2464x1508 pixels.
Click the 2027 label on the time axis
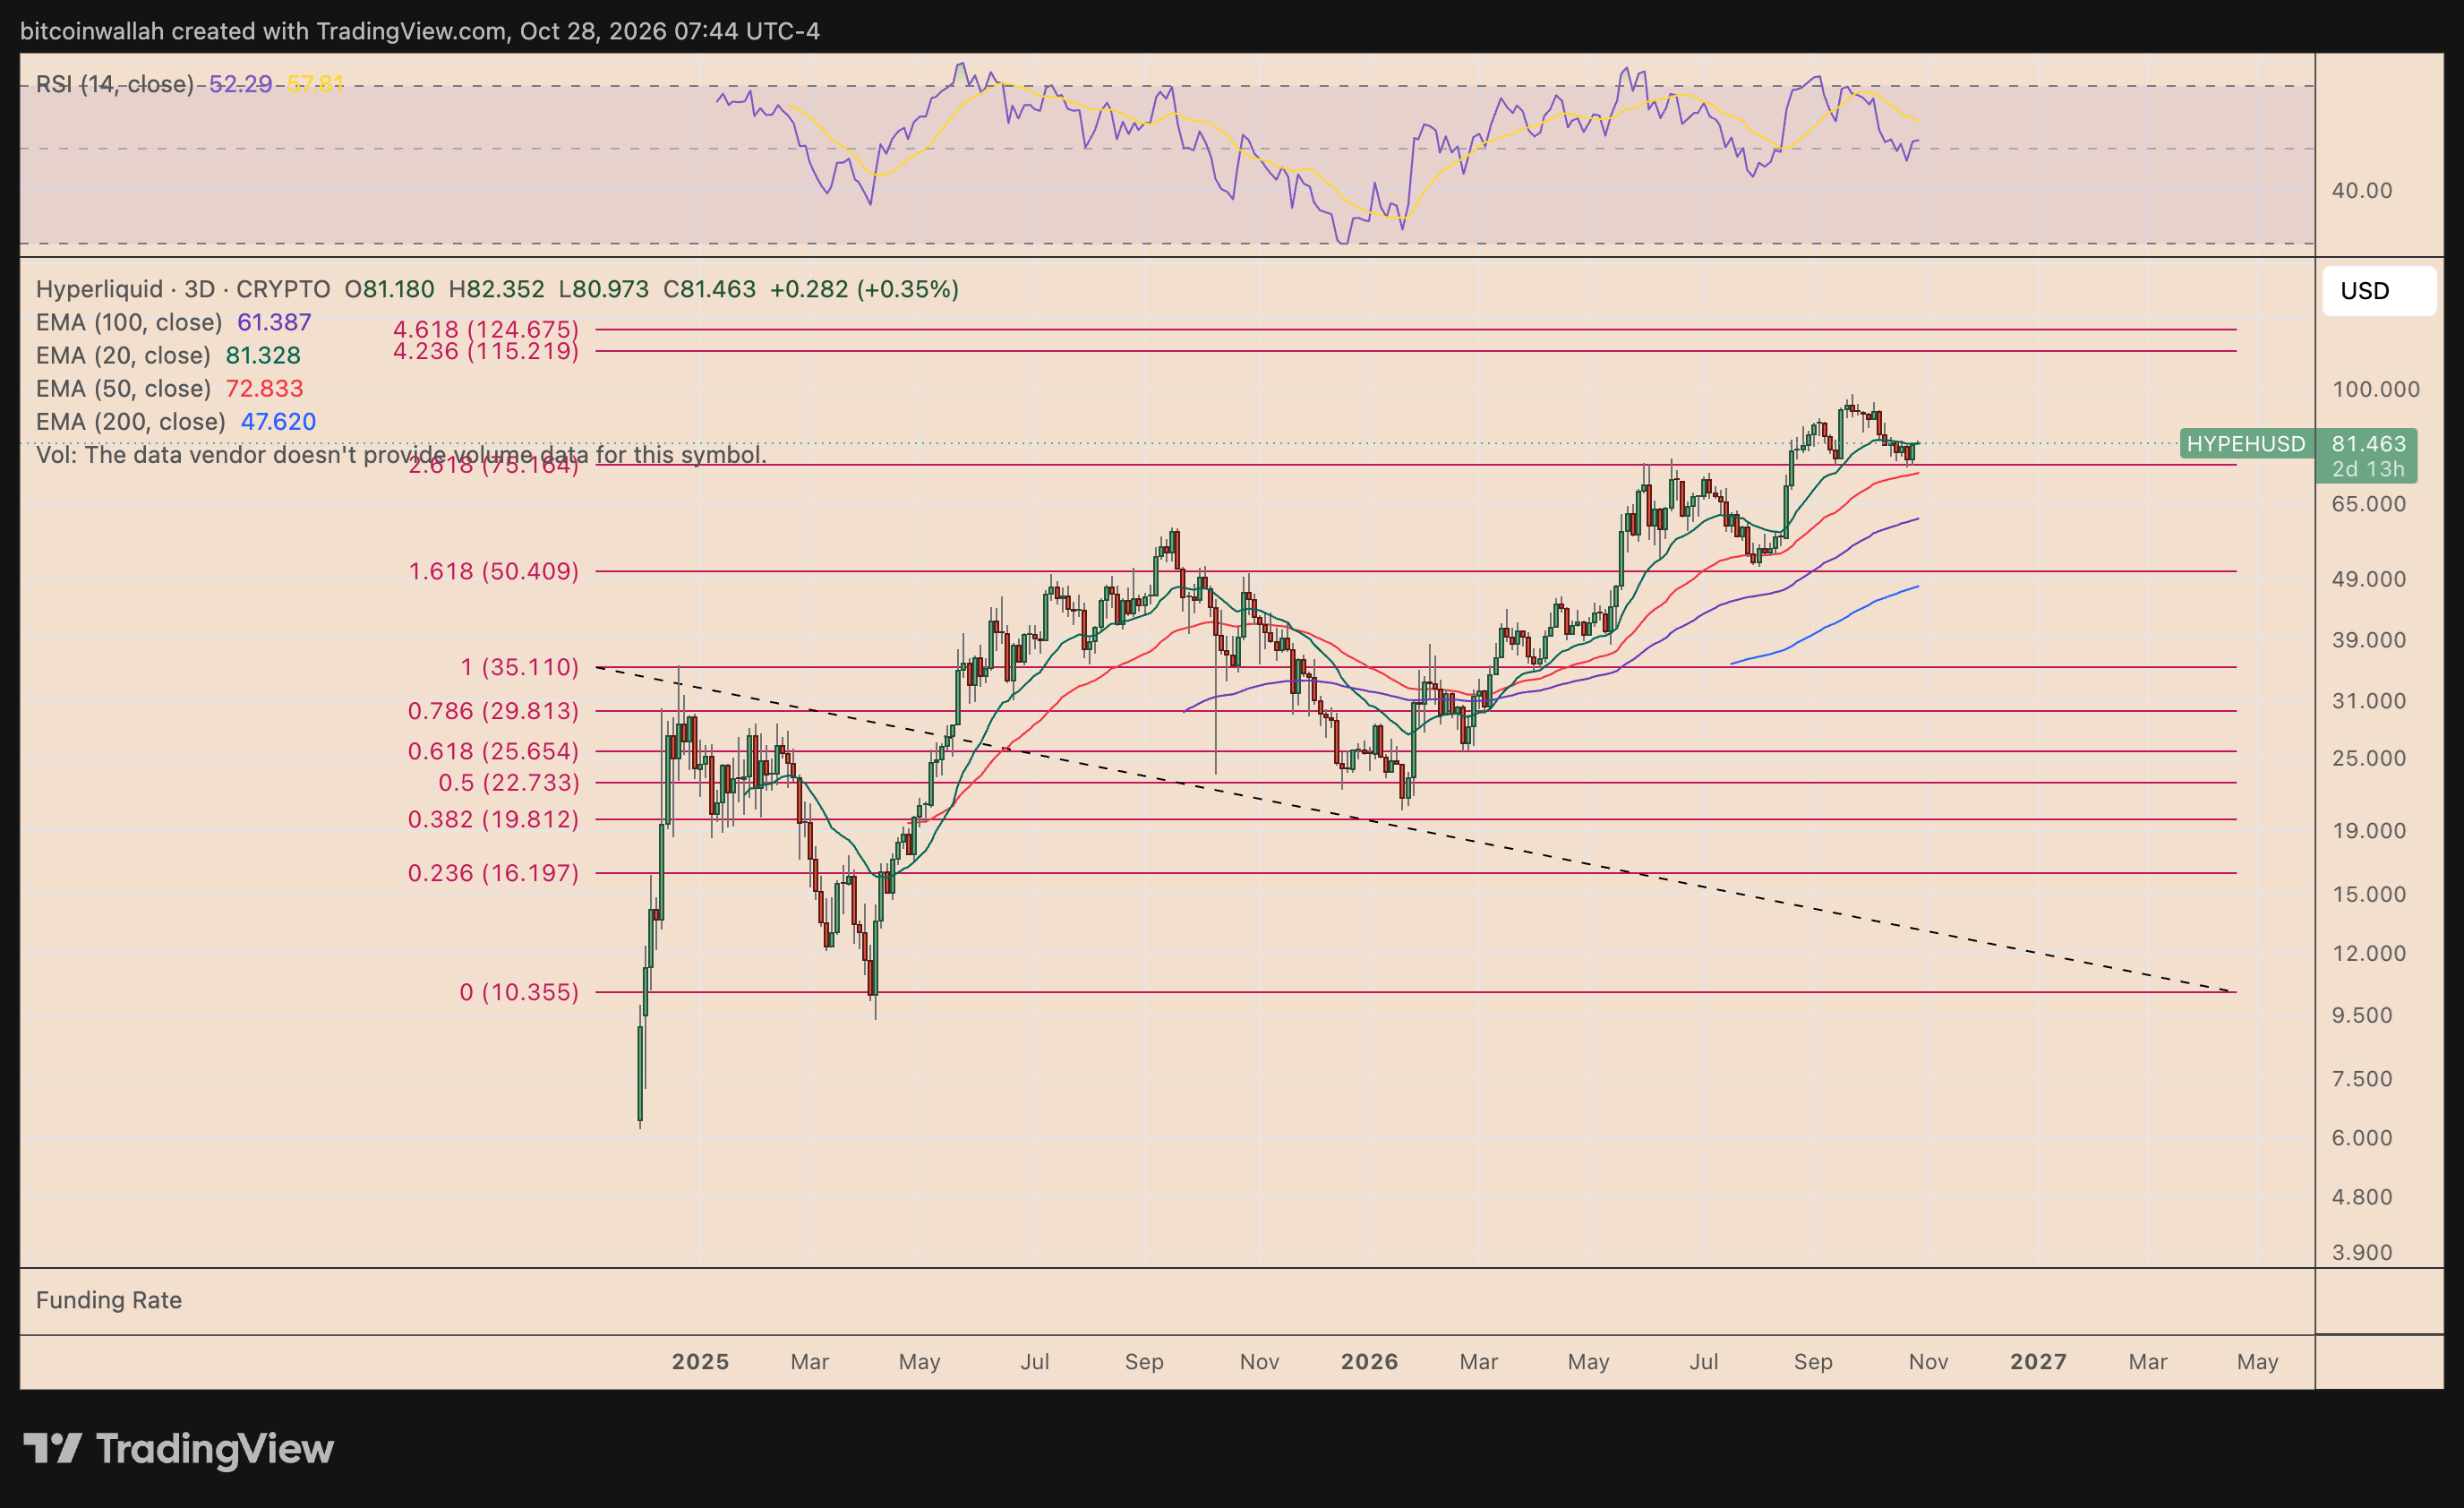2038,1362
